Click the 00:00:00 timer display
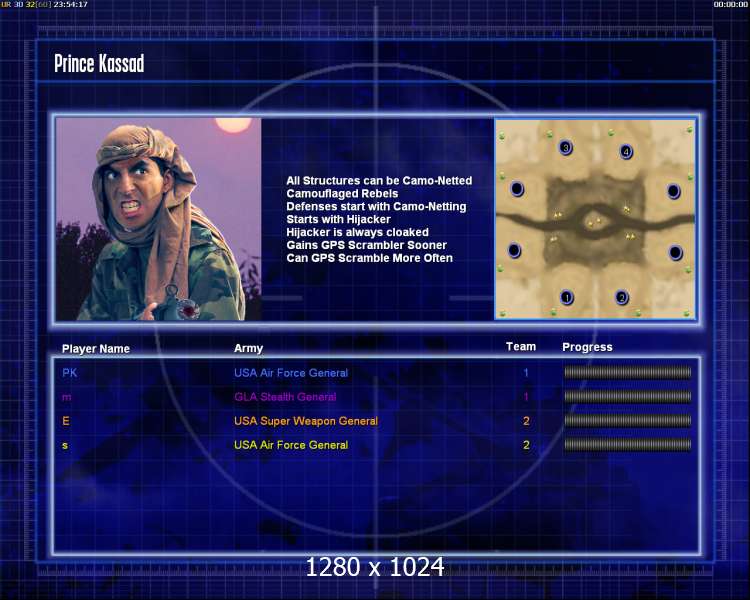This screenshot has width=750, height=600. click(730, 4)
